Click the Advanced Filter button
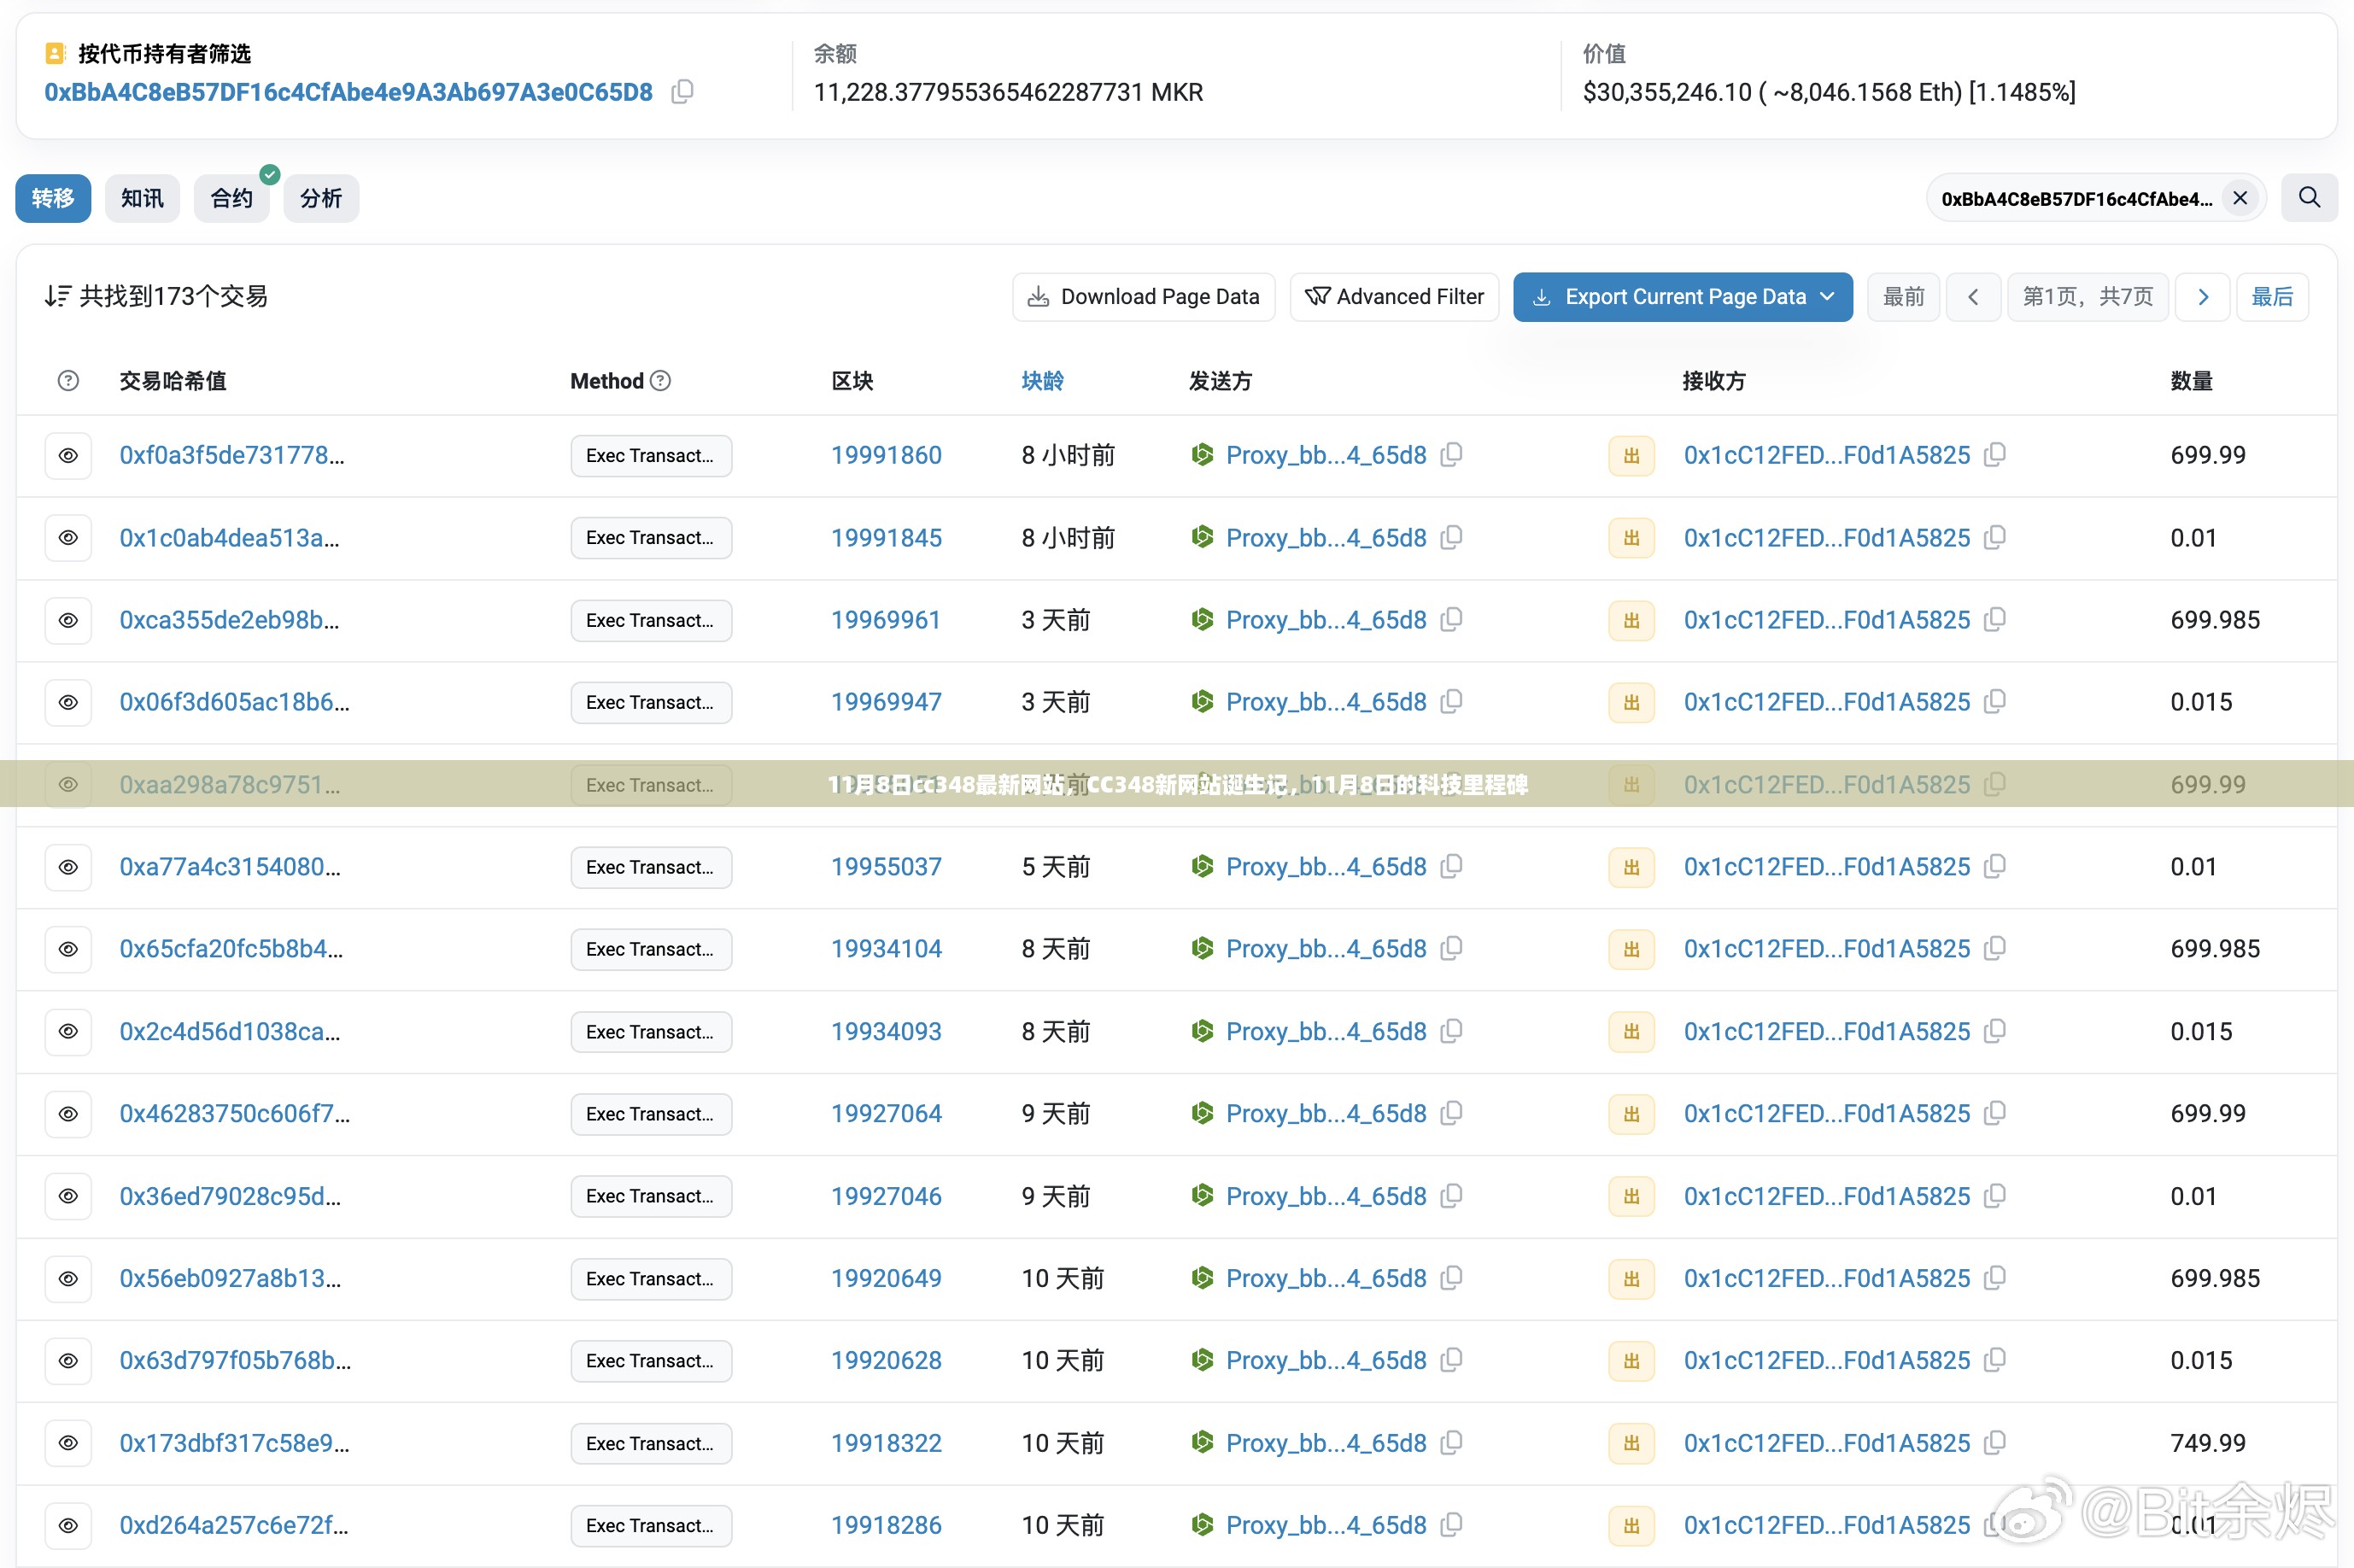This screenshot has width=2354, height=1568. [1394, 297]
